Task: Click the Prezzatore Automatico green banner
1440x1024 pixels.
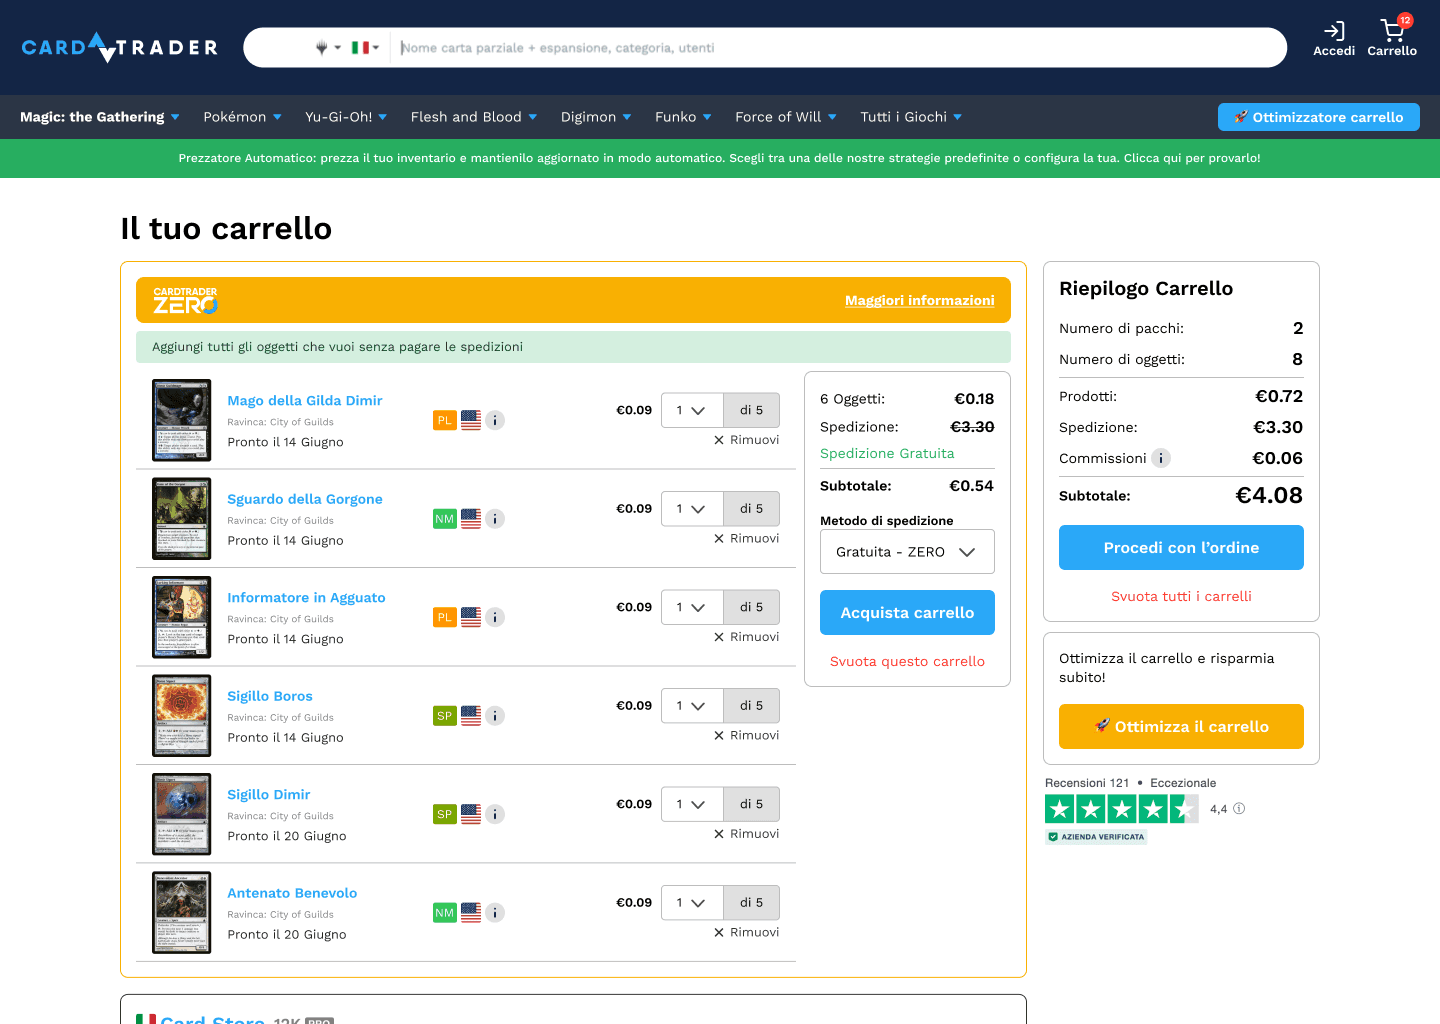Action: (x=720, y=158)
